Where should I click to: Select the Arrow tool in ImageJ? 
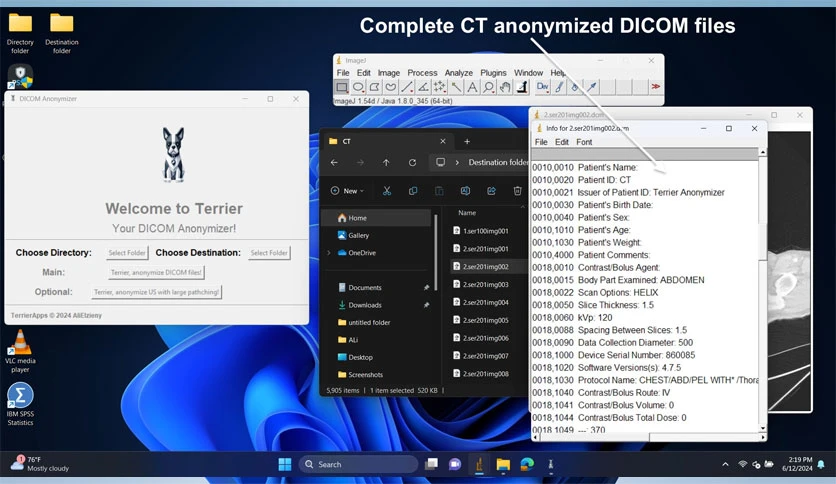[x=592, y=87]
